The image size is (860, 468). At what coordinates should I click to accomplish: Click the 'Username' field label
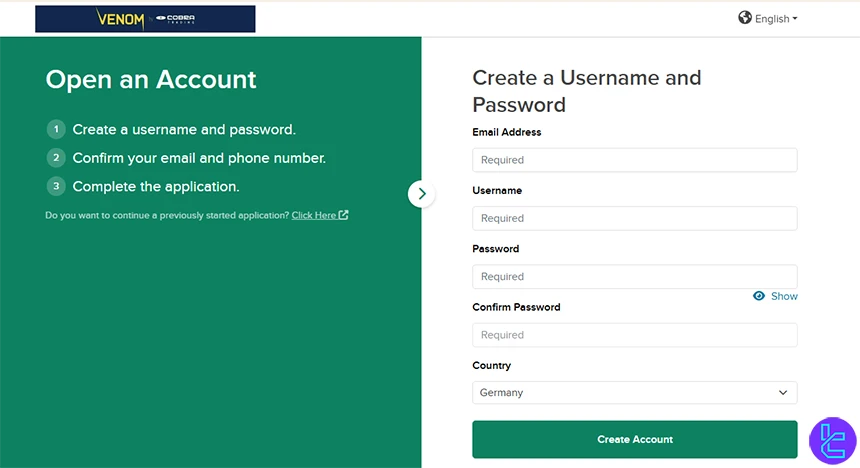coord(497,190)
